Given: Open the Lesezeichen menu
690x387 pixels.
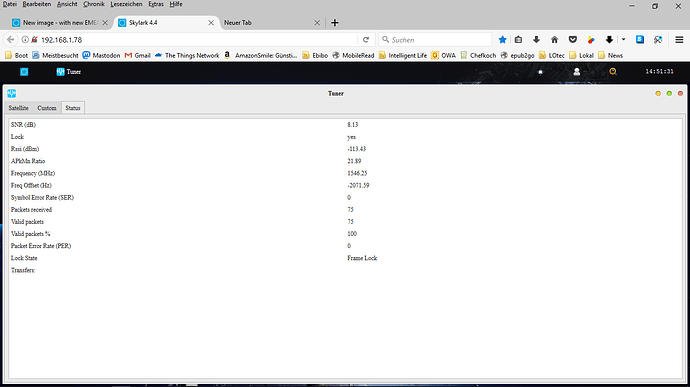Looking at the screenshot, I should pos(126,4).
